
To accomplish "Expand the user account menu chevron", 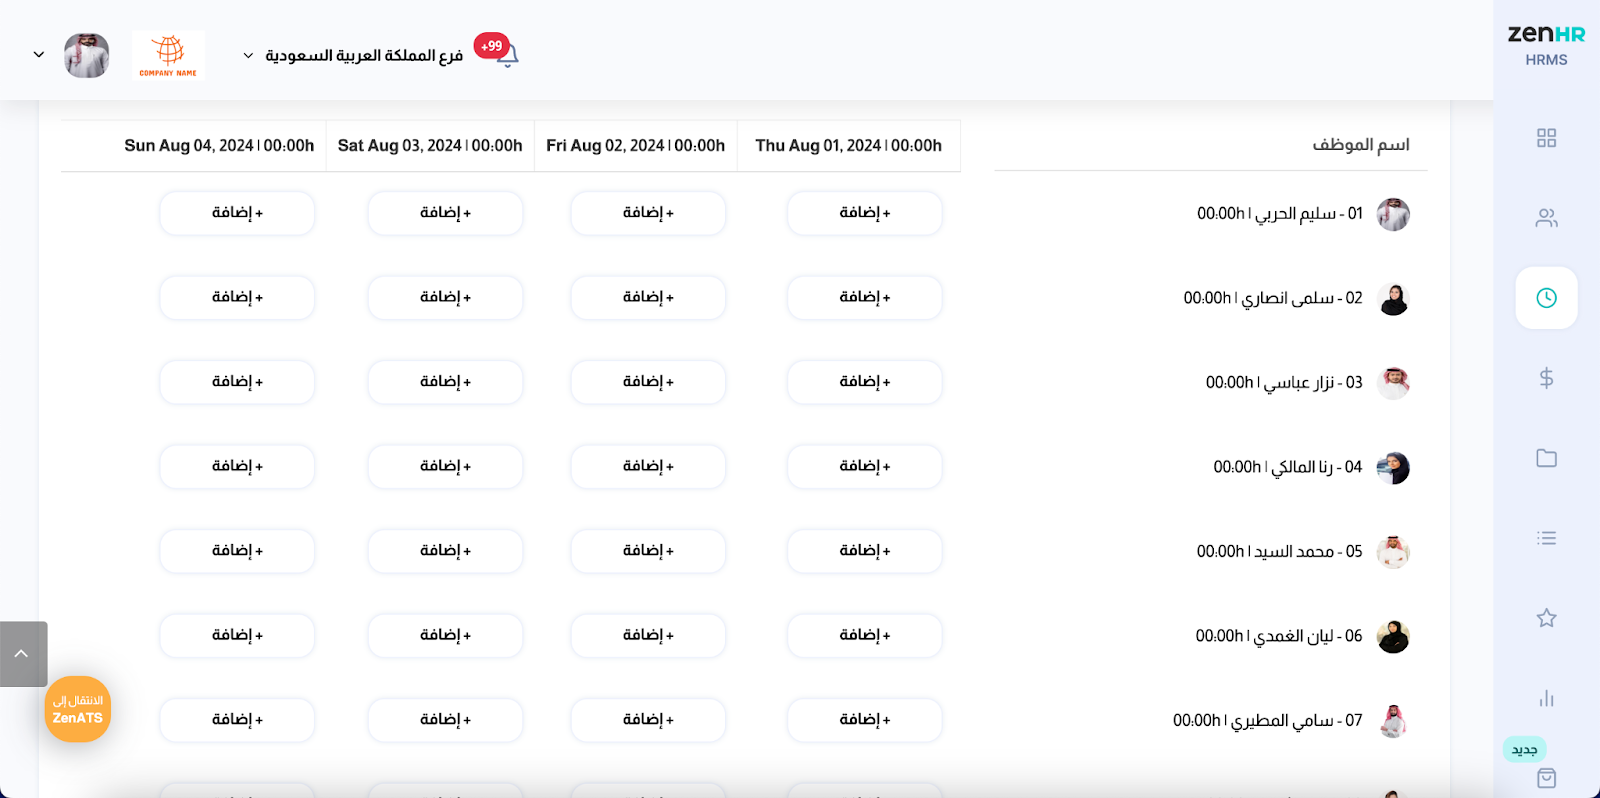I will [39, 55].
